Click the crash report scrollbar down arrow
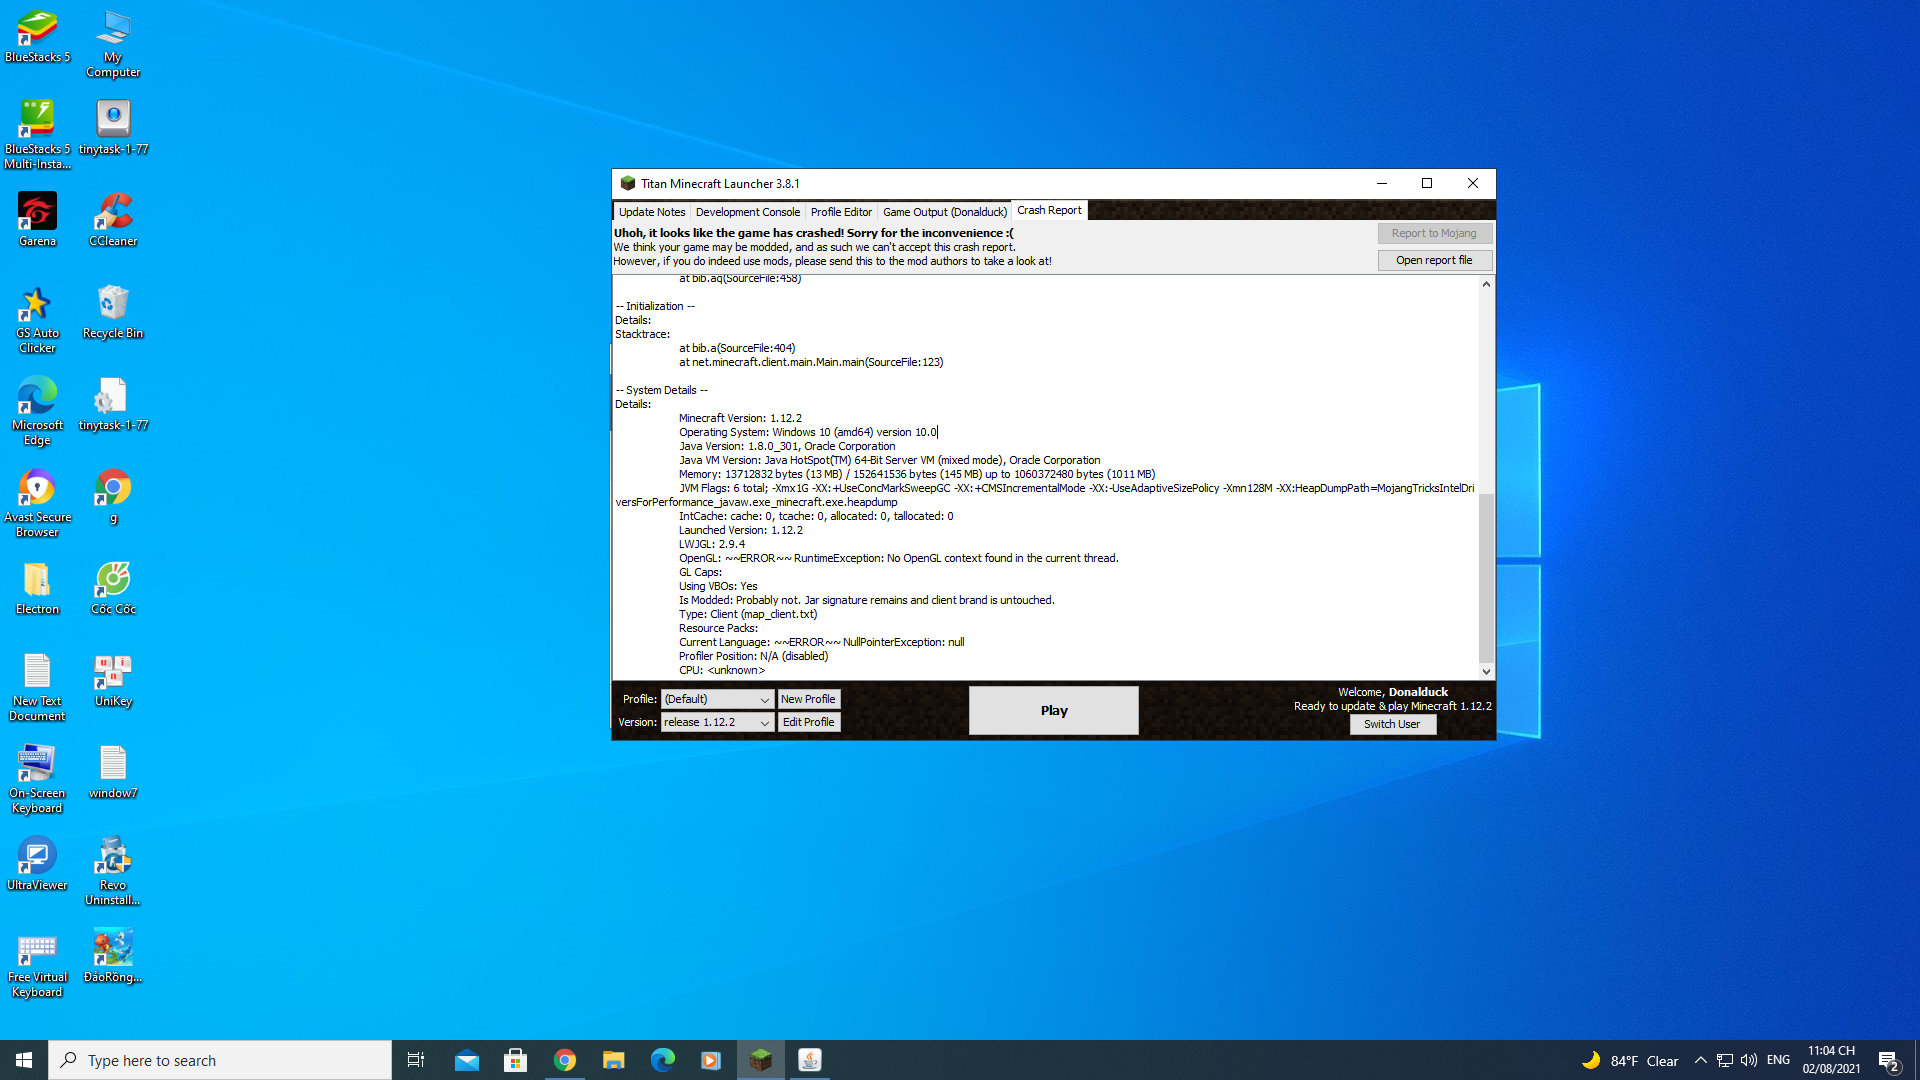The image size is (1920, 1080). tap(1486, 672)
